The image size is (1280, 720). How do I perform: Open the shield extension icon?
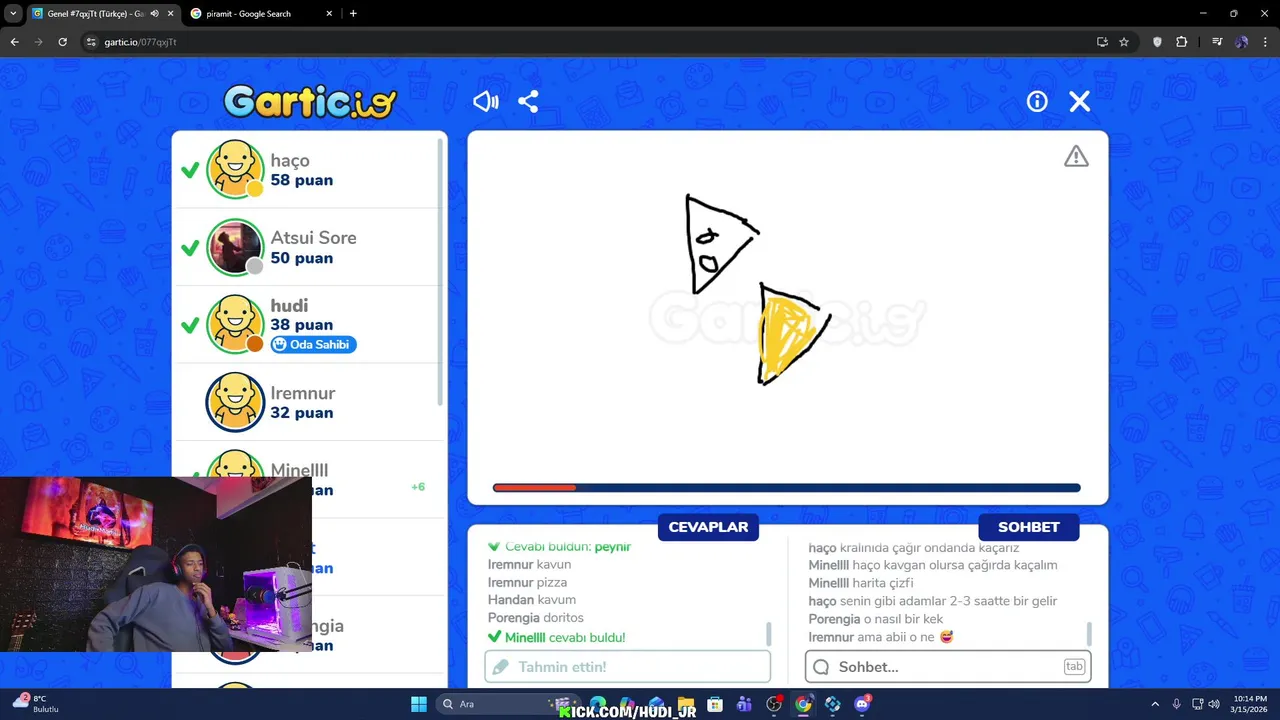click(x=1157, y=42)
